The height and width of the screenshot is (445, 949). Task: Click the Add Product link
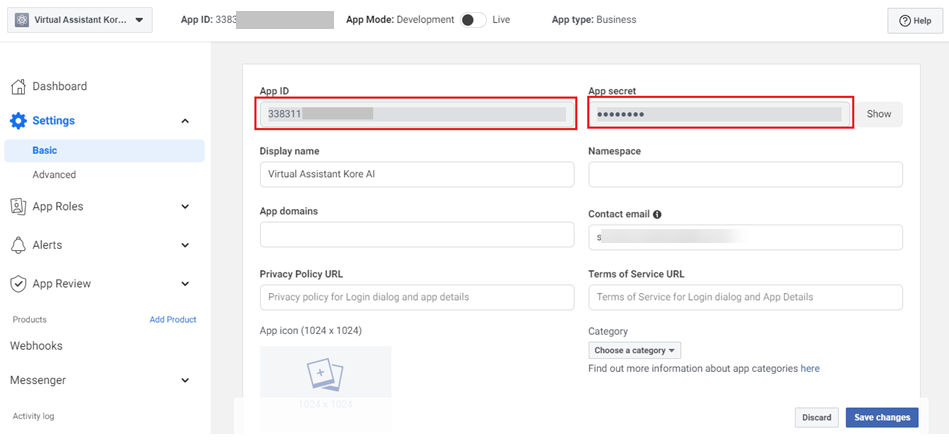[173, 320]
